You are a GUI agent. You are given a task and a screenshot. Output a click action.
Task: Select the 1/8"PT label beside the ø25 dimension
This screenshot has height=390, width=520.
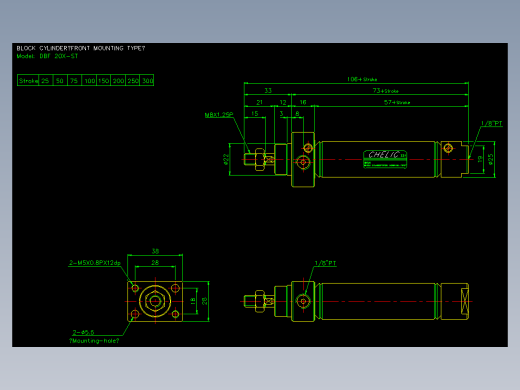coord(491,124)
